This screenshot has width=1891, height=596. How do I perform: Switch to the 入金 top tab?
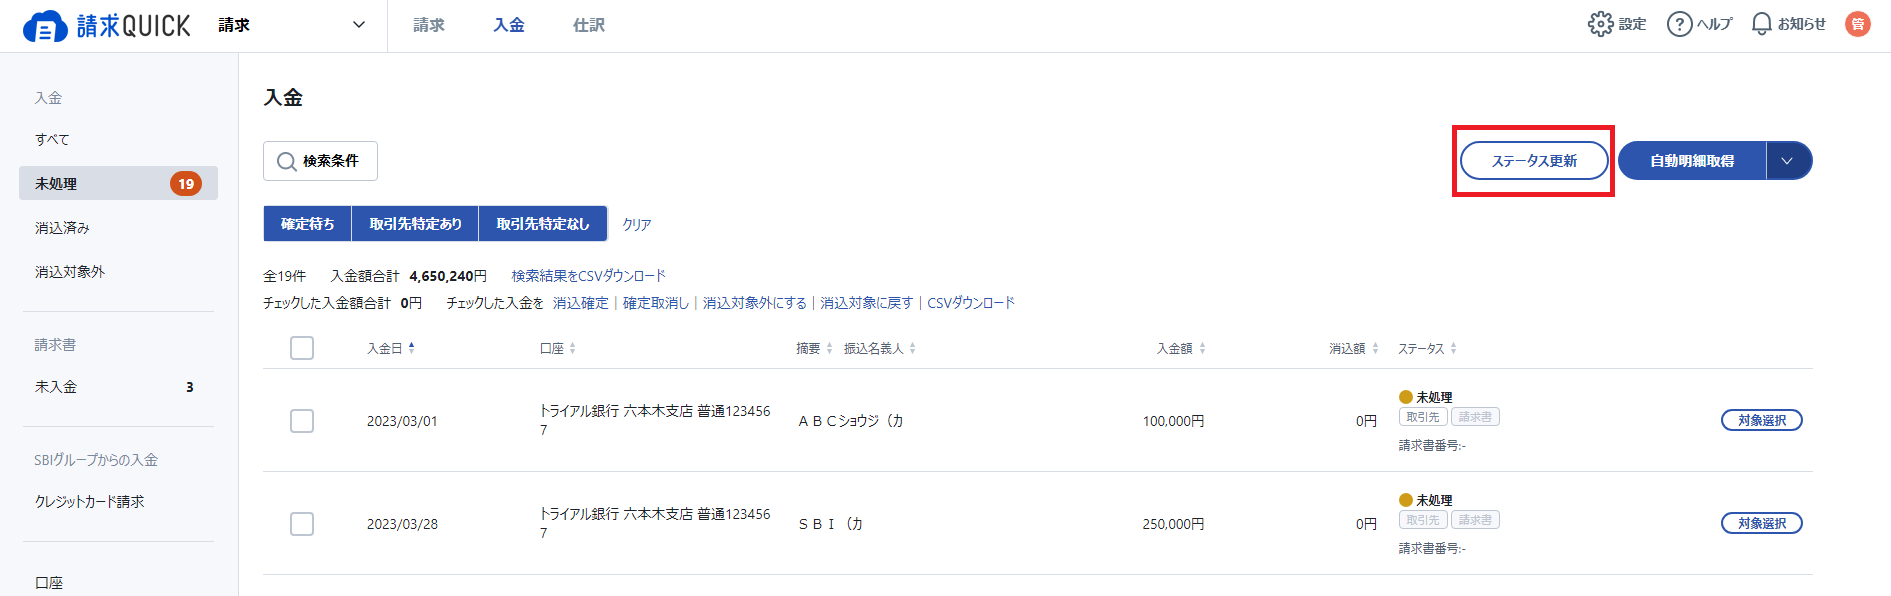pos(509,25)
